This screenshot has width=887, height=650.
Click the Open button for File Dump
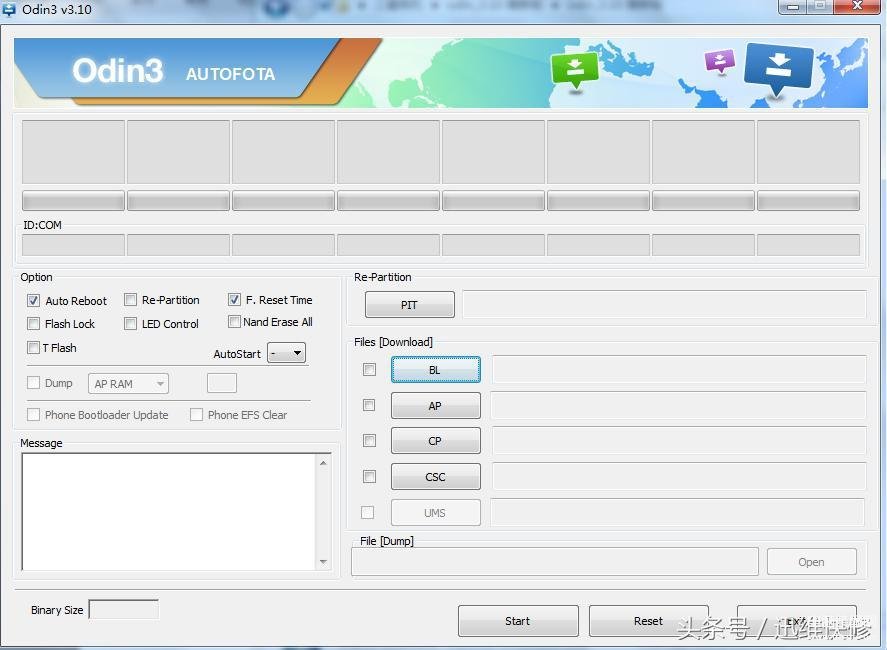812,562
